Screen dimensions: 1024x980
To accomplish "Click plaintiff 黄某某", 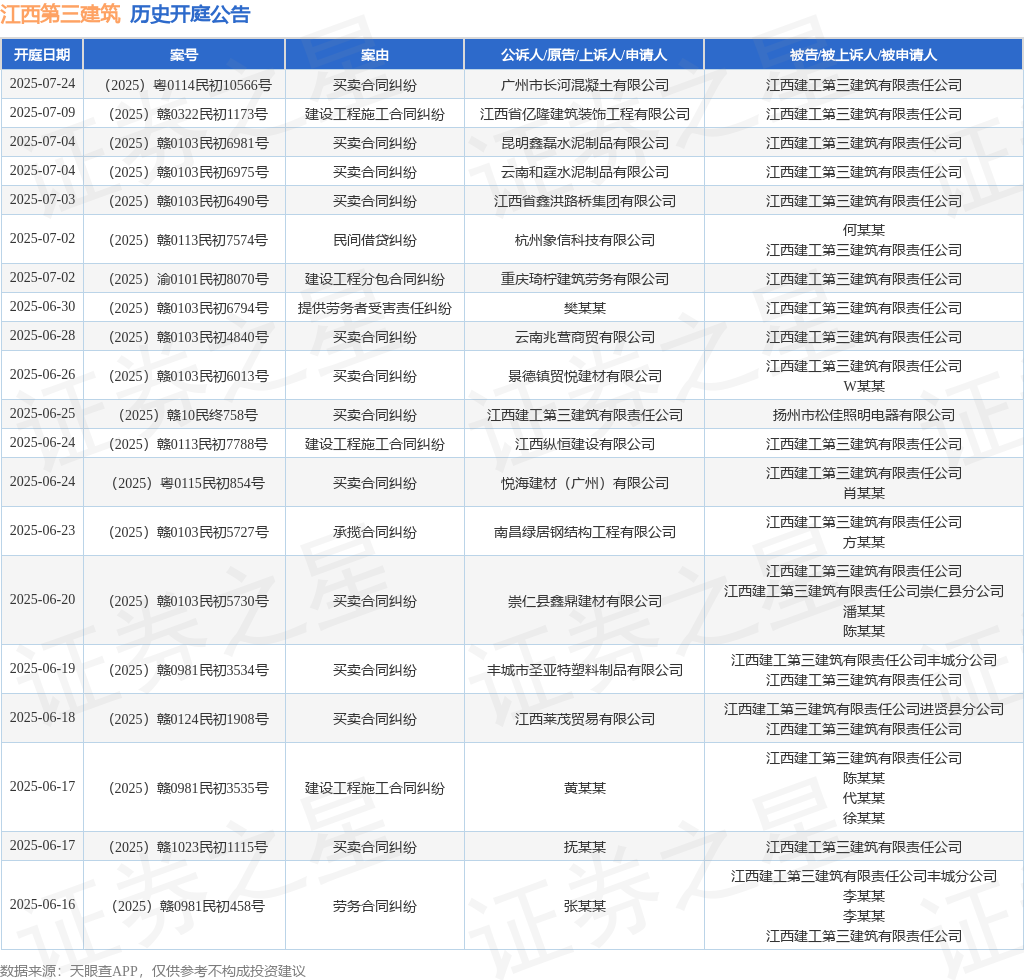I will point(584,788).
